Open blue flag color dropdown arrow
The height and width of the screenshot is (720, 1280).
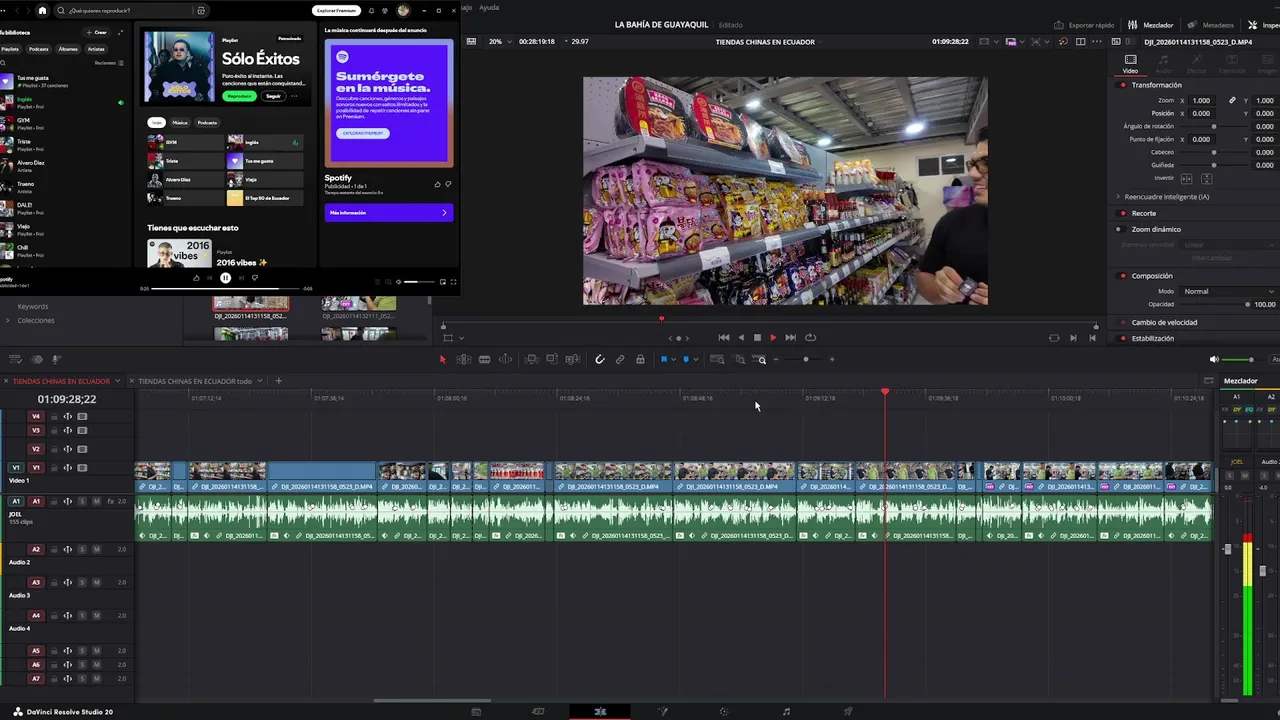coord(673,359)
